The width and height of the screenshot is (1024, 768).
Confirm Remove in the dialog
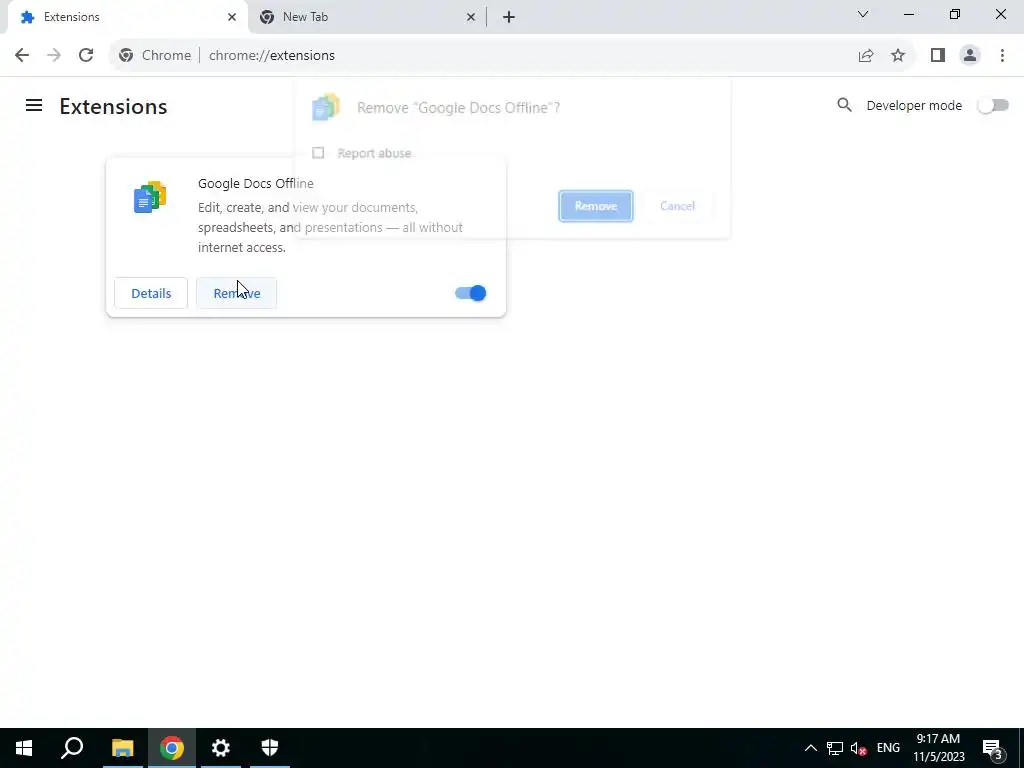tap(596, 206)
